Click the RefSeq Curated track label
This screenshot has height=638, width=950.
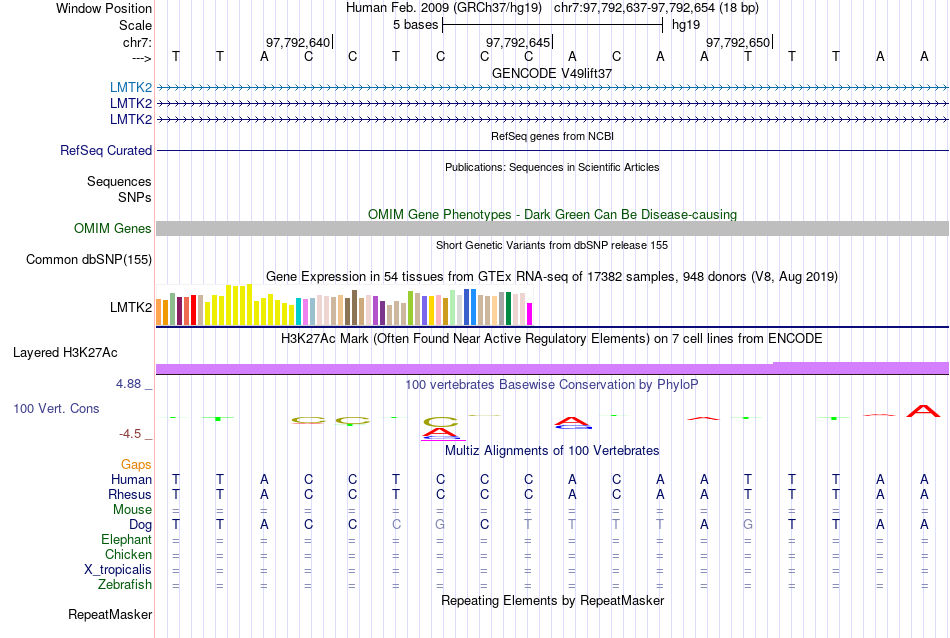tap(106, 150)
